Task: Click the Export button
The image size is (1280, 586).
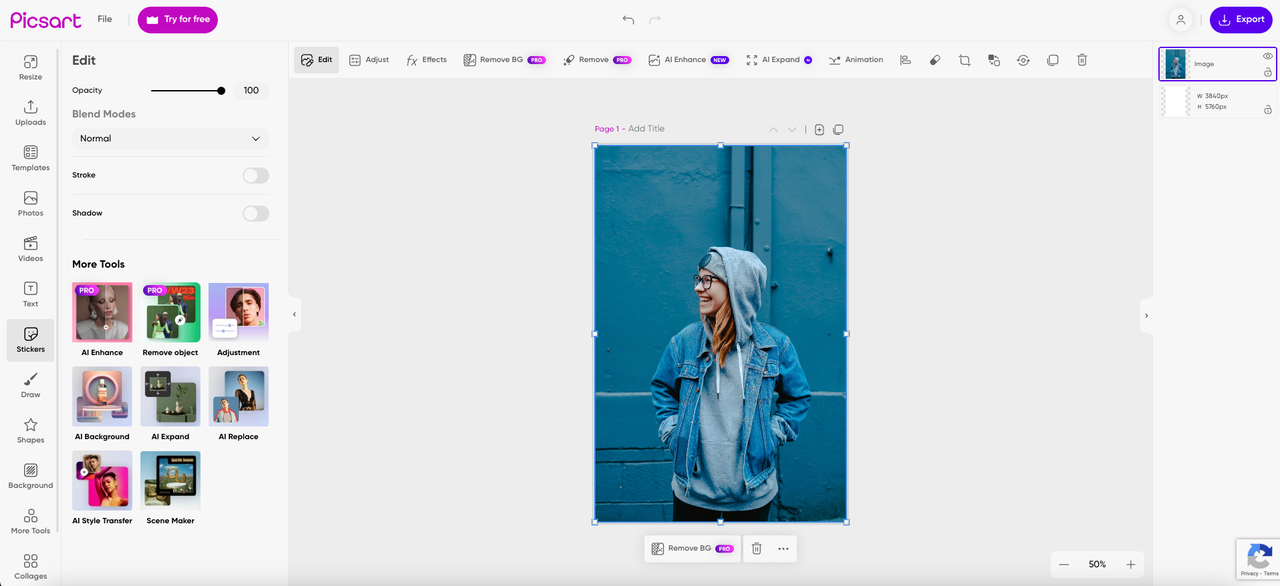Action: tap(1241, 19)
